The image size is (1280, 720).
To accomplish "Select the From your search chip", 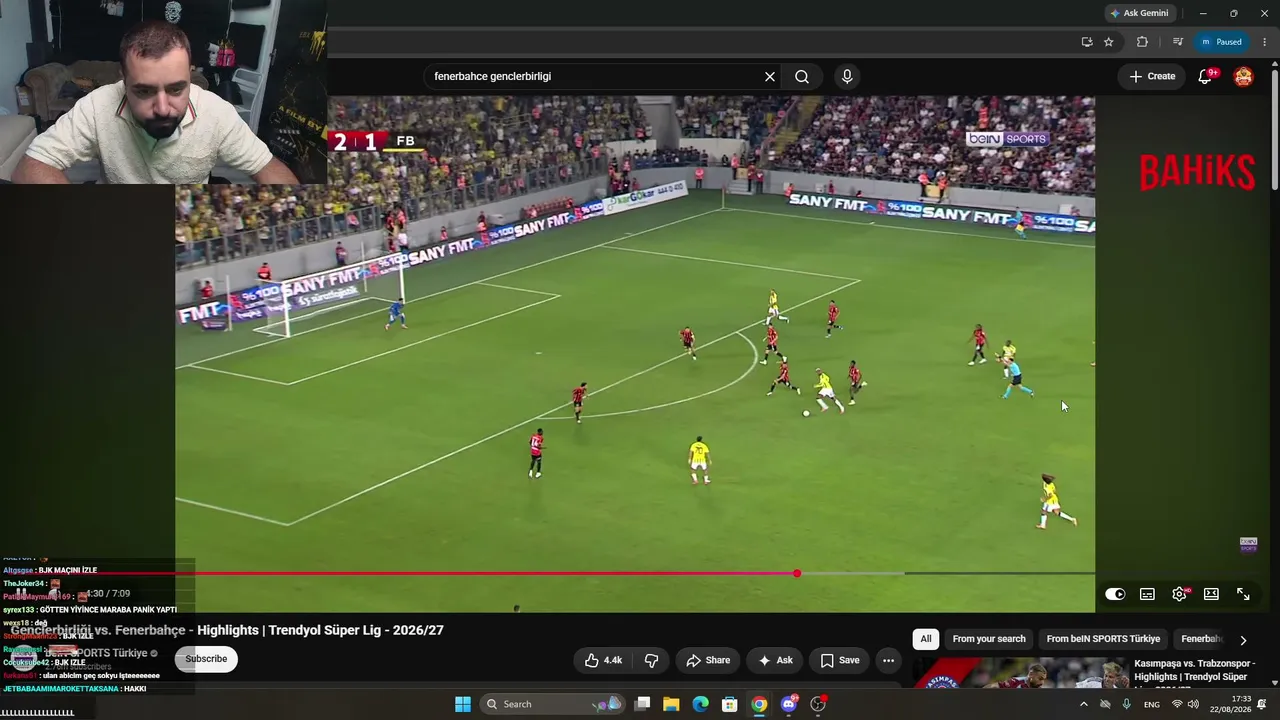I will click(989, 639).
